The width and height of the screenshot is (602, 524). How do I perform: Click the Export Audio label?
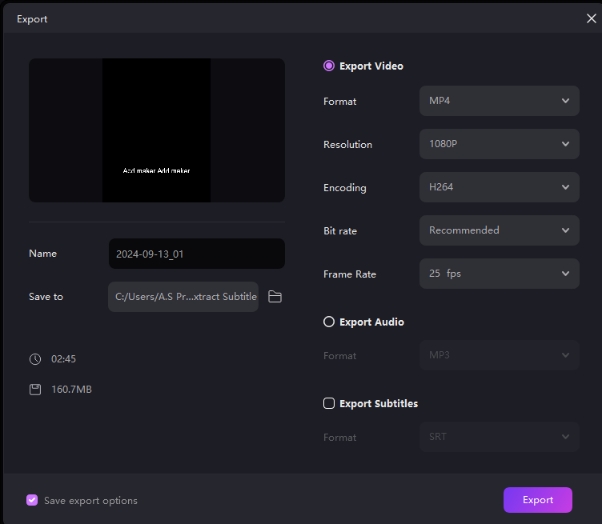click(x=372, y=322)
